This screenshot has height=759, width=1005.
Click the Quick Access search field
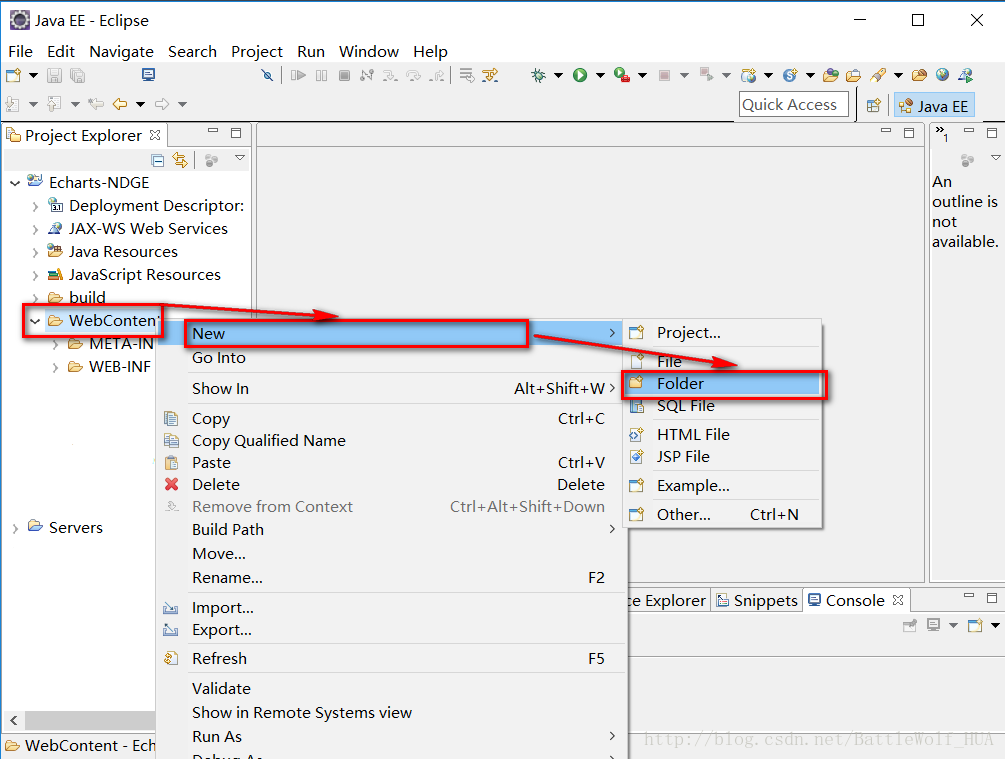coord(793,104)
